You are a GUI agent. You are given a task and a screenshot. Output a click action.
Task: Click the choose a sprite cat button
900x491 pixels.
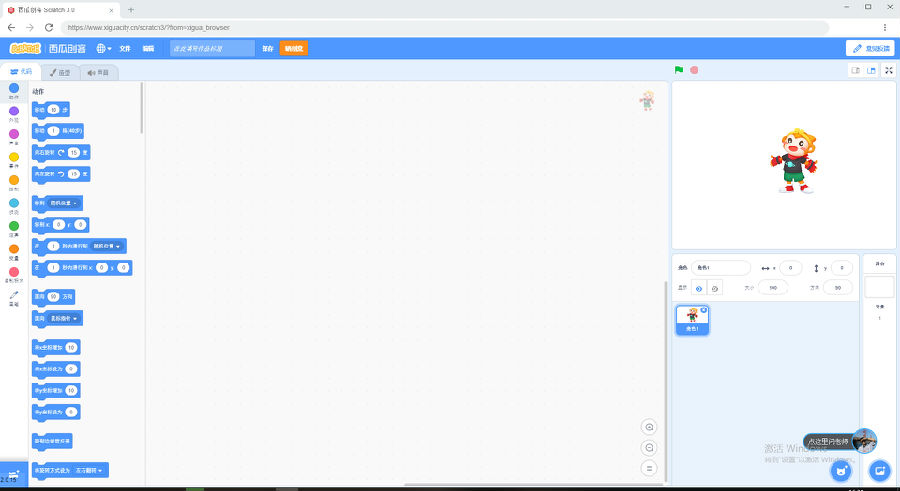[x=841, y=471]
